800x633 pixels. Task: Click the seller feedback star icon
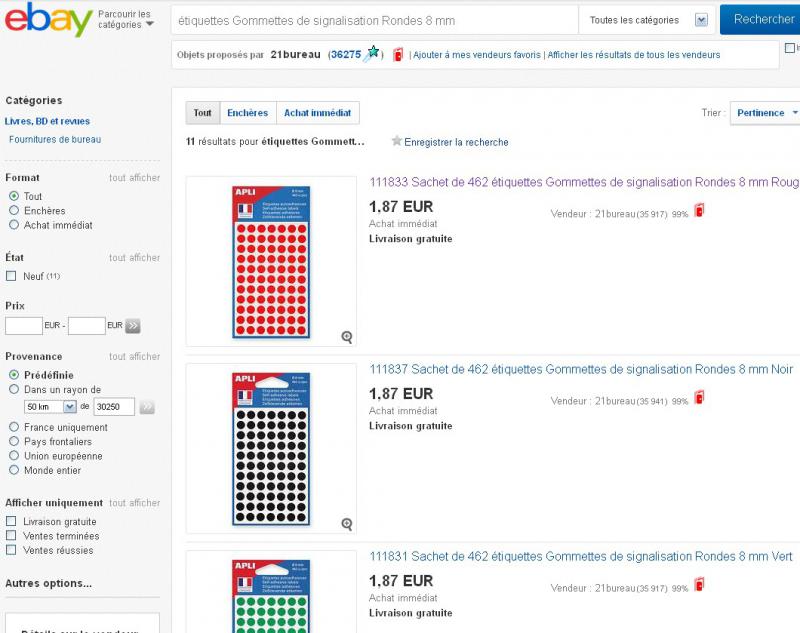[373, 54]
